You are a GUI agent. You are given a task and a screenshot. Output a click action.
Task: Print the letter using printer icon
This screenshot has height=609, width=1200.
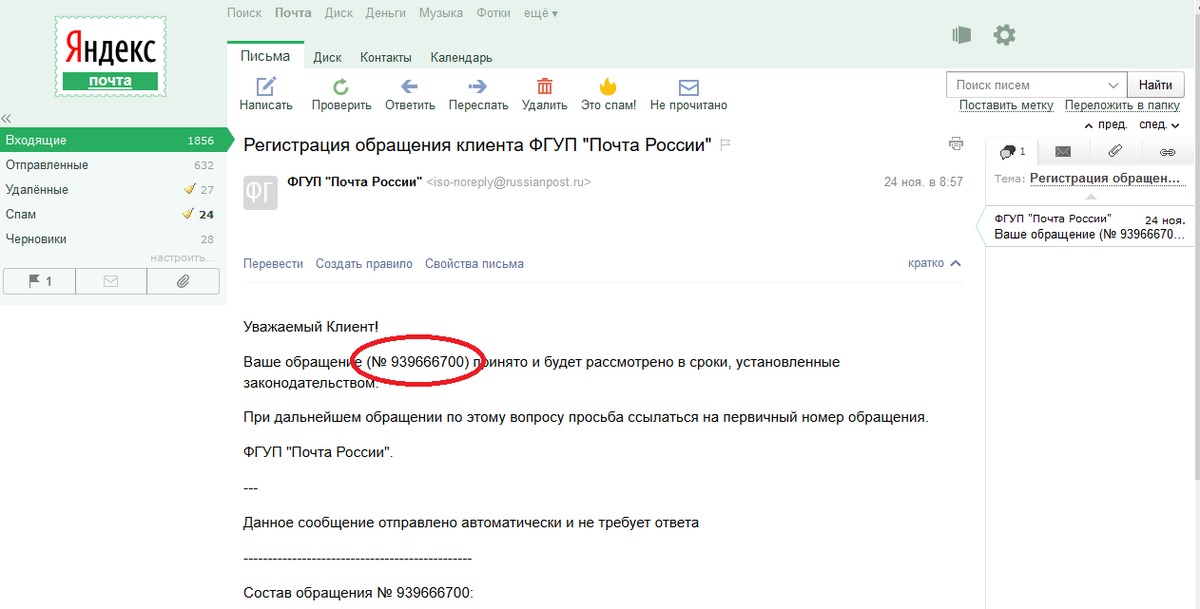click(956, 143)
